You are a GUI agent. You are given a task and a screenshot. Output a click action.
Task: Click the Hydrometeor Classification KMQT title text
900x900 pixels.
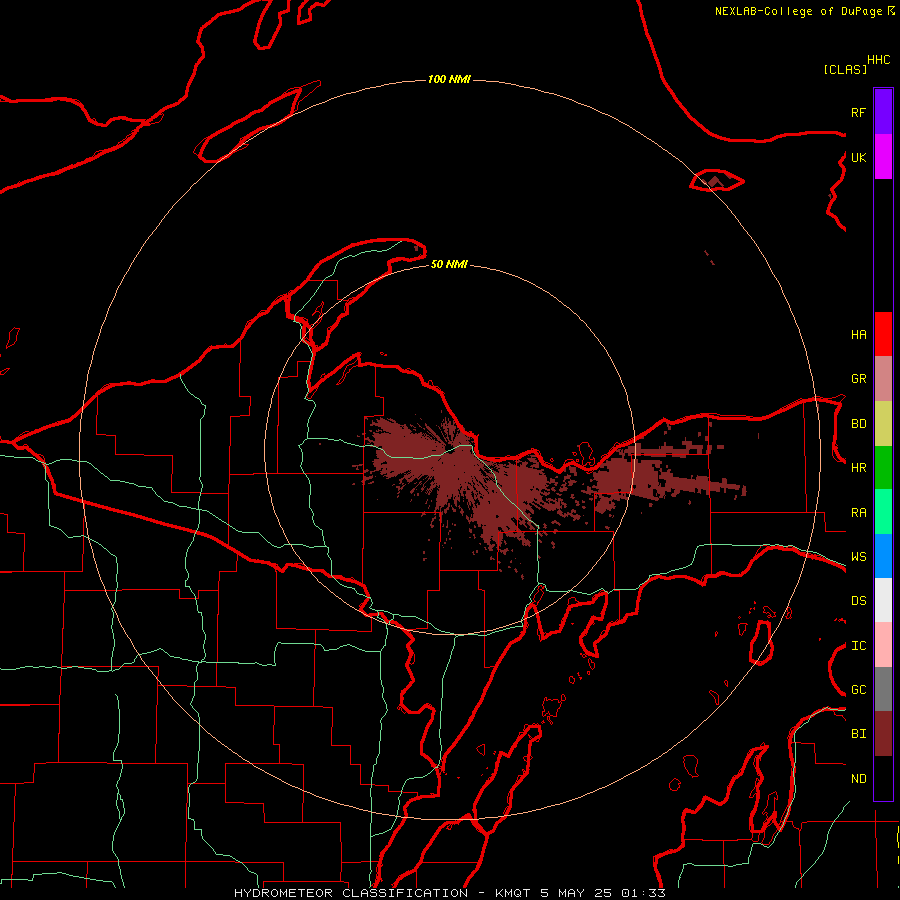[x=449, y=893]
